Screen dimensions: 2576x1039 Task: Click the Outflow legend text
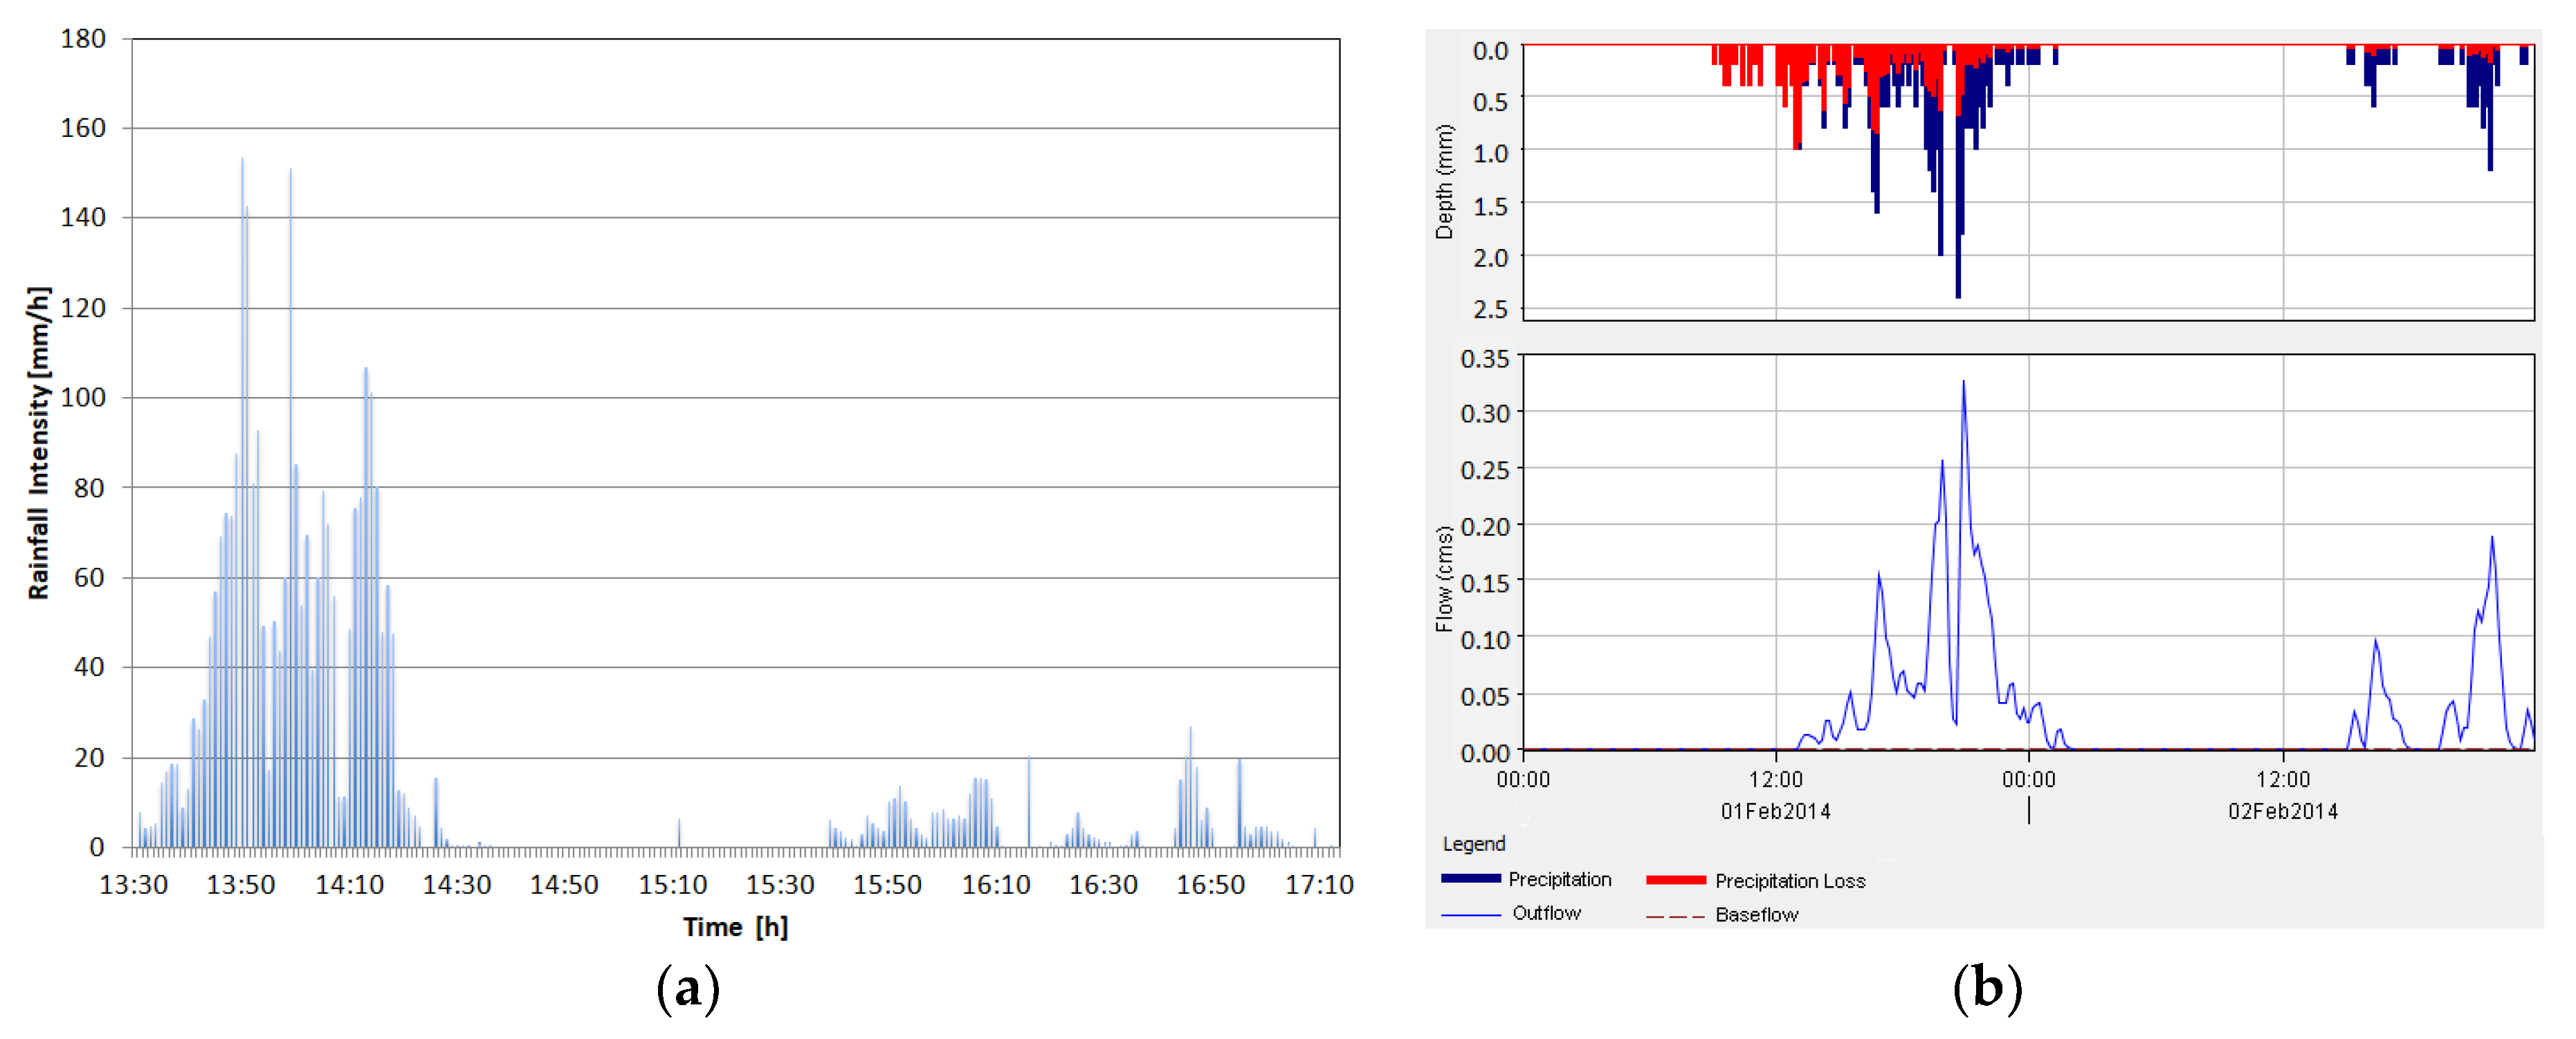(x=1546, y=913)
